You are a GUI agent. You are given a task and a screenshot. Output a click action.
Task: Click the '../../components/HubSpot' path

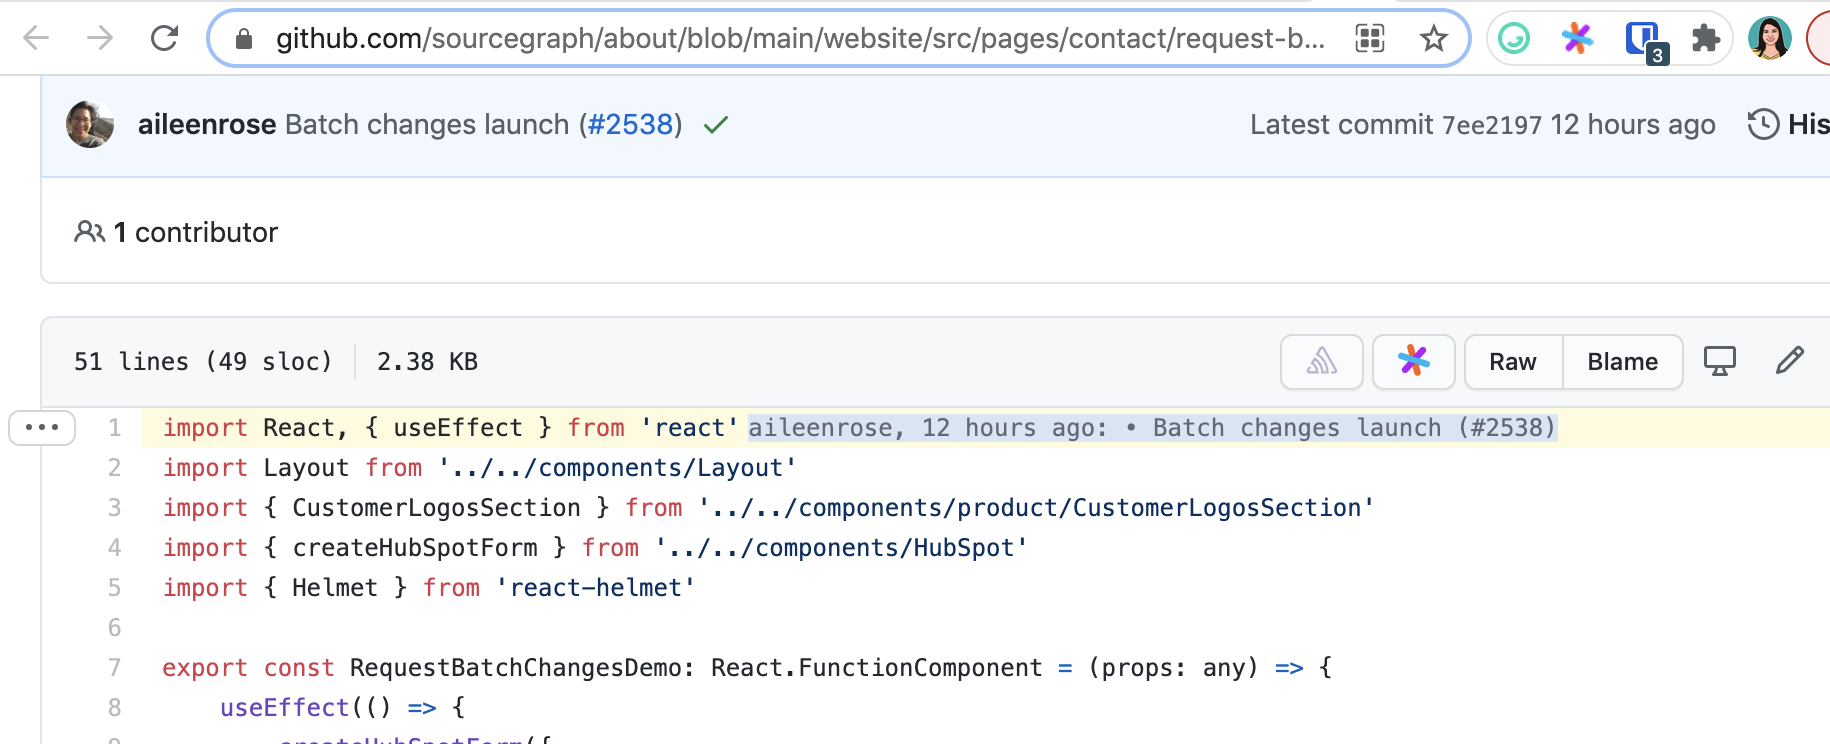pyautogui.click(x=841, y=548)
